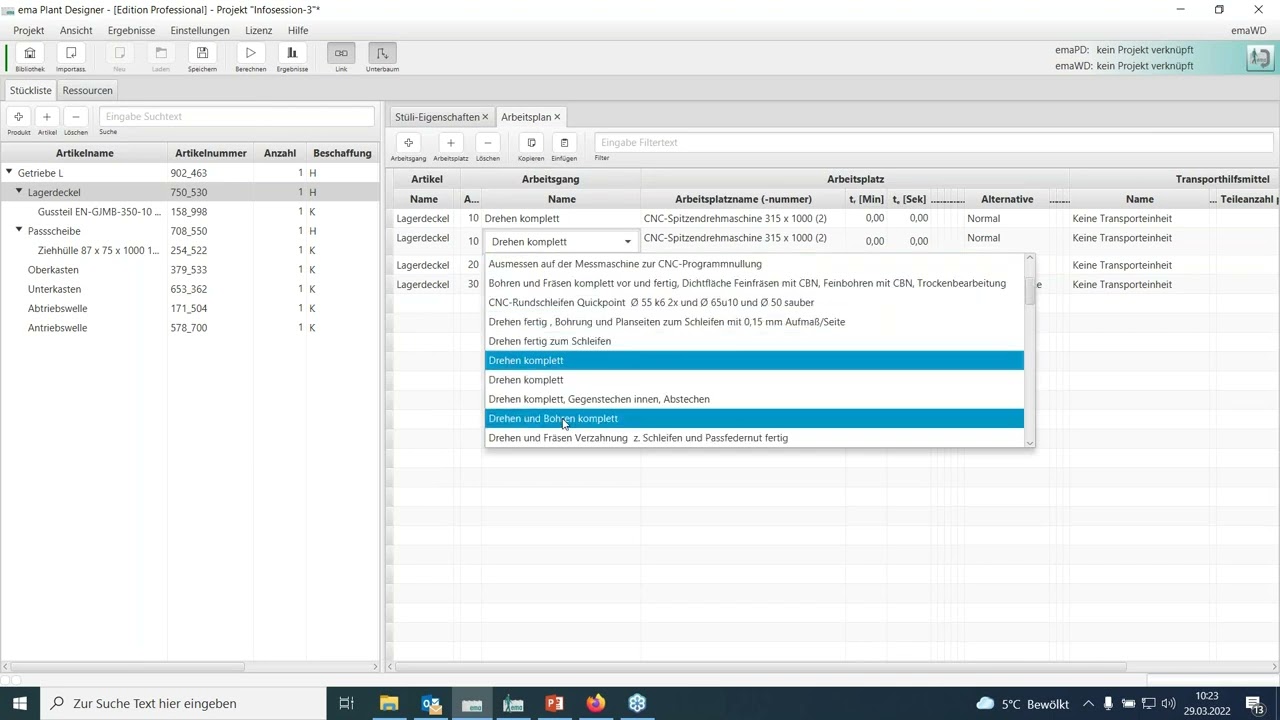This screenshot has width=1280, height=720.
Task: Add an Artikel with plus icon
Action: (47, 117)
